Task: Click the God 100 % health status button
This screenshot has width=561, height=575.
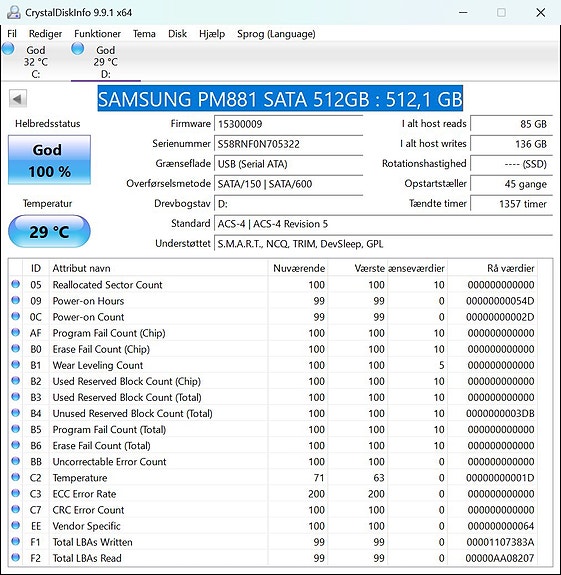Action: [x=49, y=160]
